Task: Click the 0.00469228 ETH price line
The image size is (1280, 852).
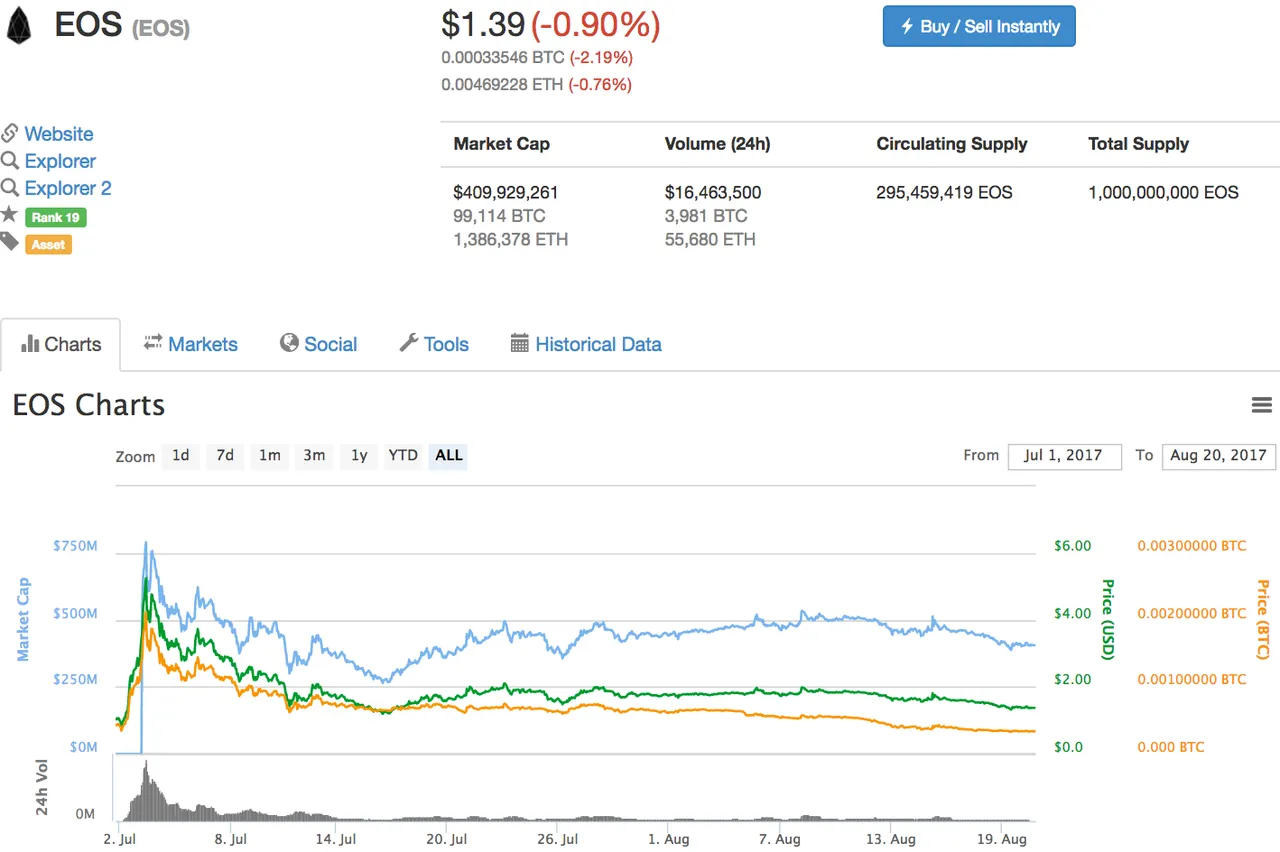Action: (536, 85)
